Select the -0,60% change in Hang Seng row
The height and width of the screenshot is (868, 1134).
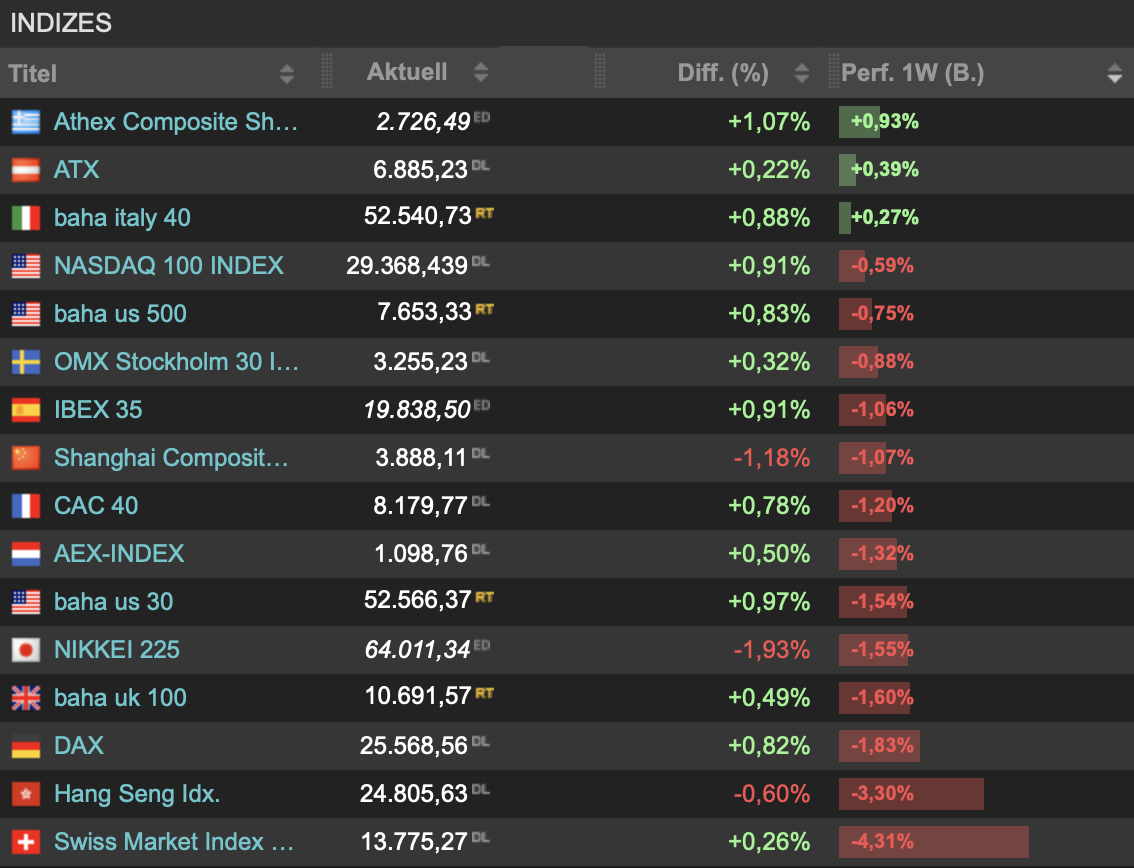coord(772,794)
